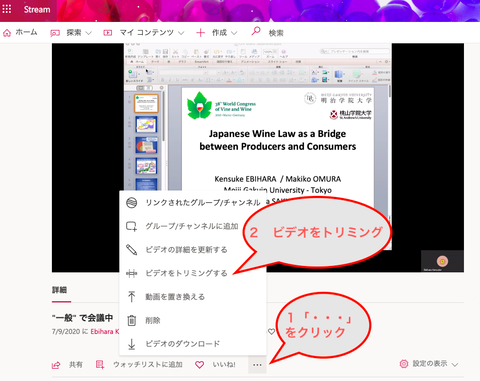This screenshot has width=480, height=381.
Task: Open the Ebihara K uploader link
Action: 105,332
